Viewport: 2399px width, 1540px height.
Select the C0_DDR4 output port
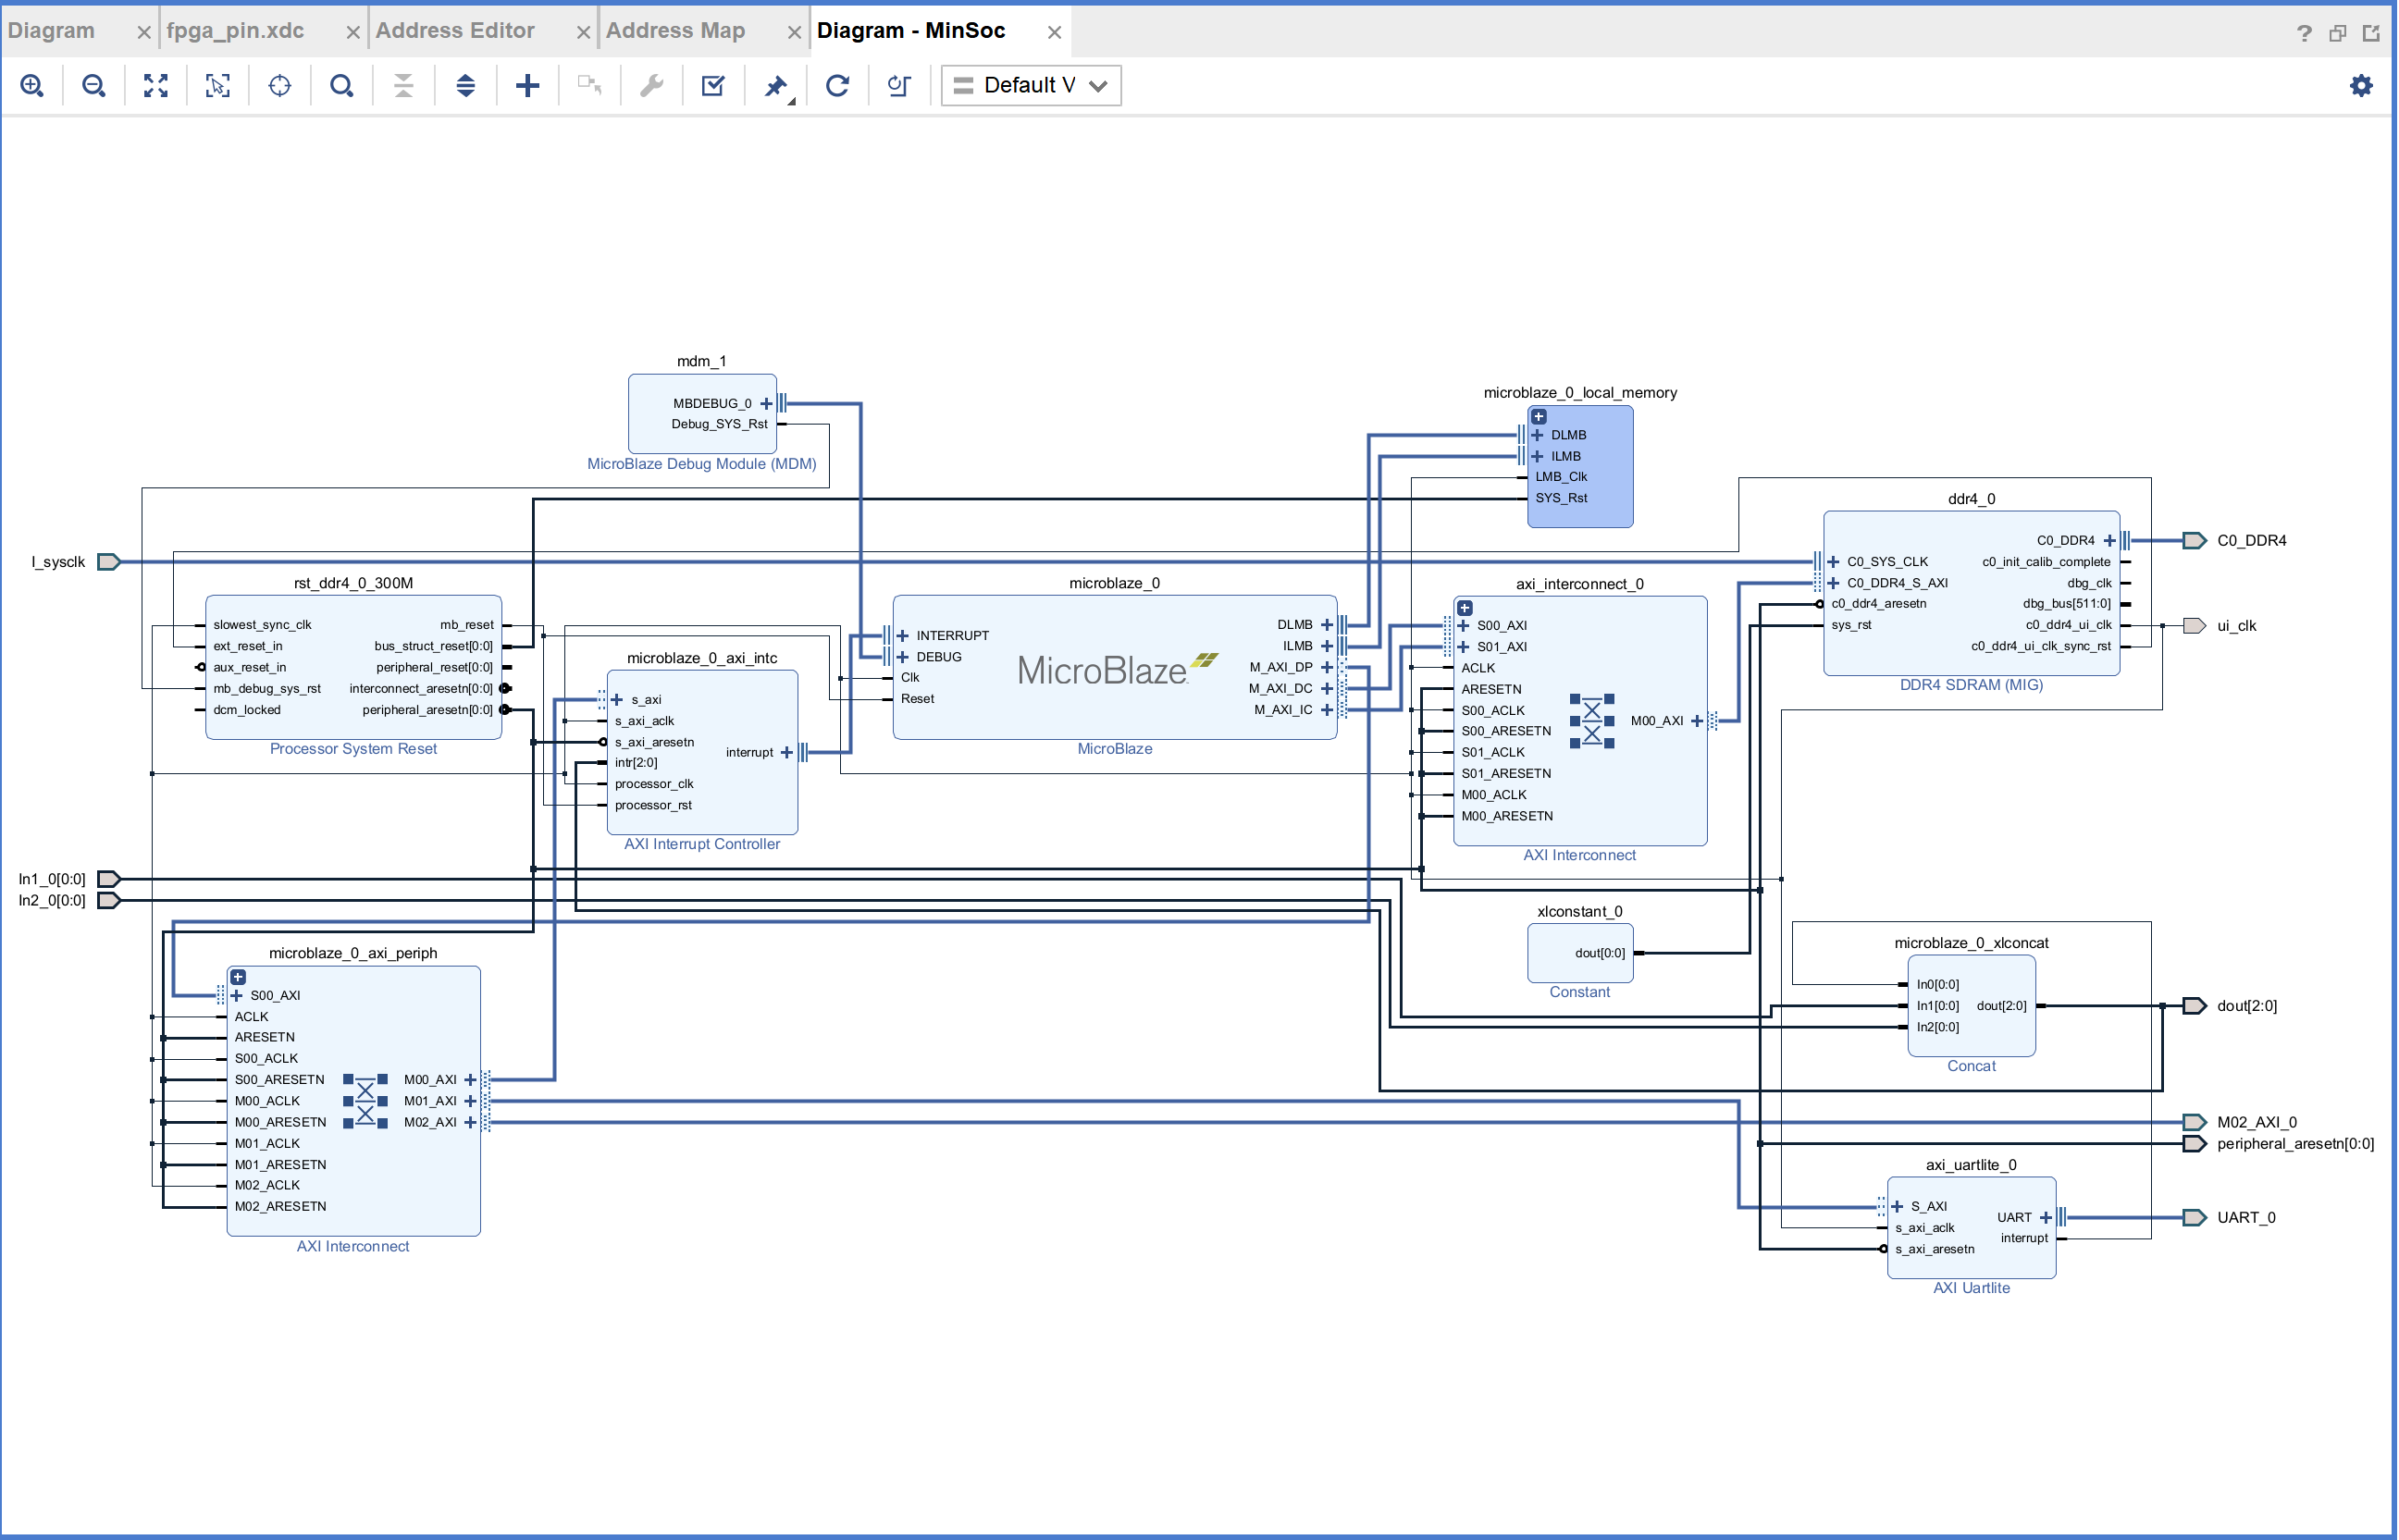2195,541
